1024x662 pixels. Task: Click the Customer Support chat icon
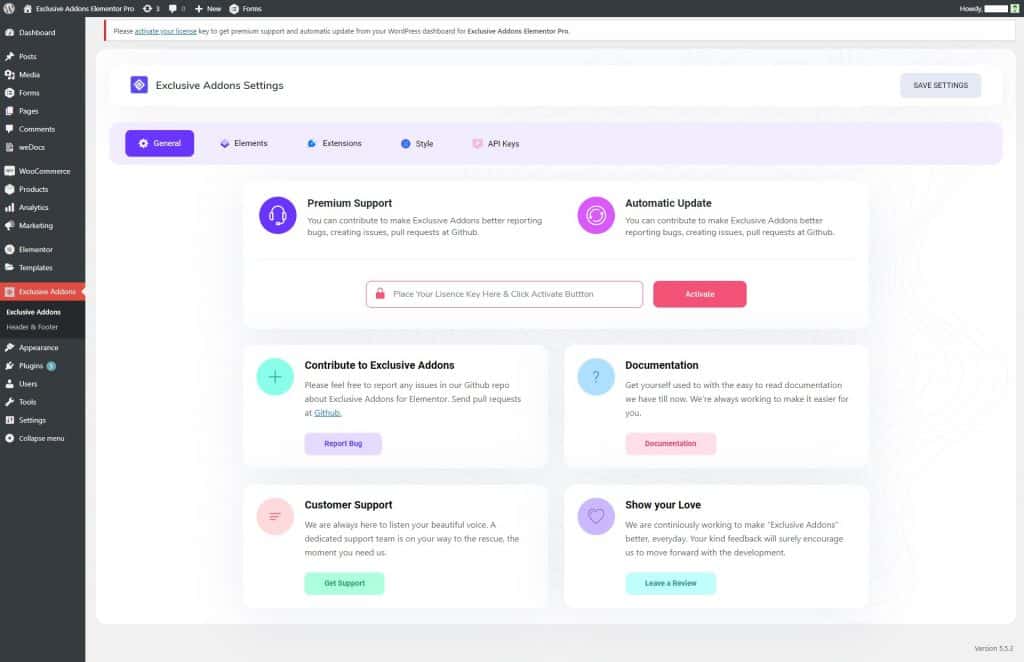pyautogui.click(x=275, y=516)
